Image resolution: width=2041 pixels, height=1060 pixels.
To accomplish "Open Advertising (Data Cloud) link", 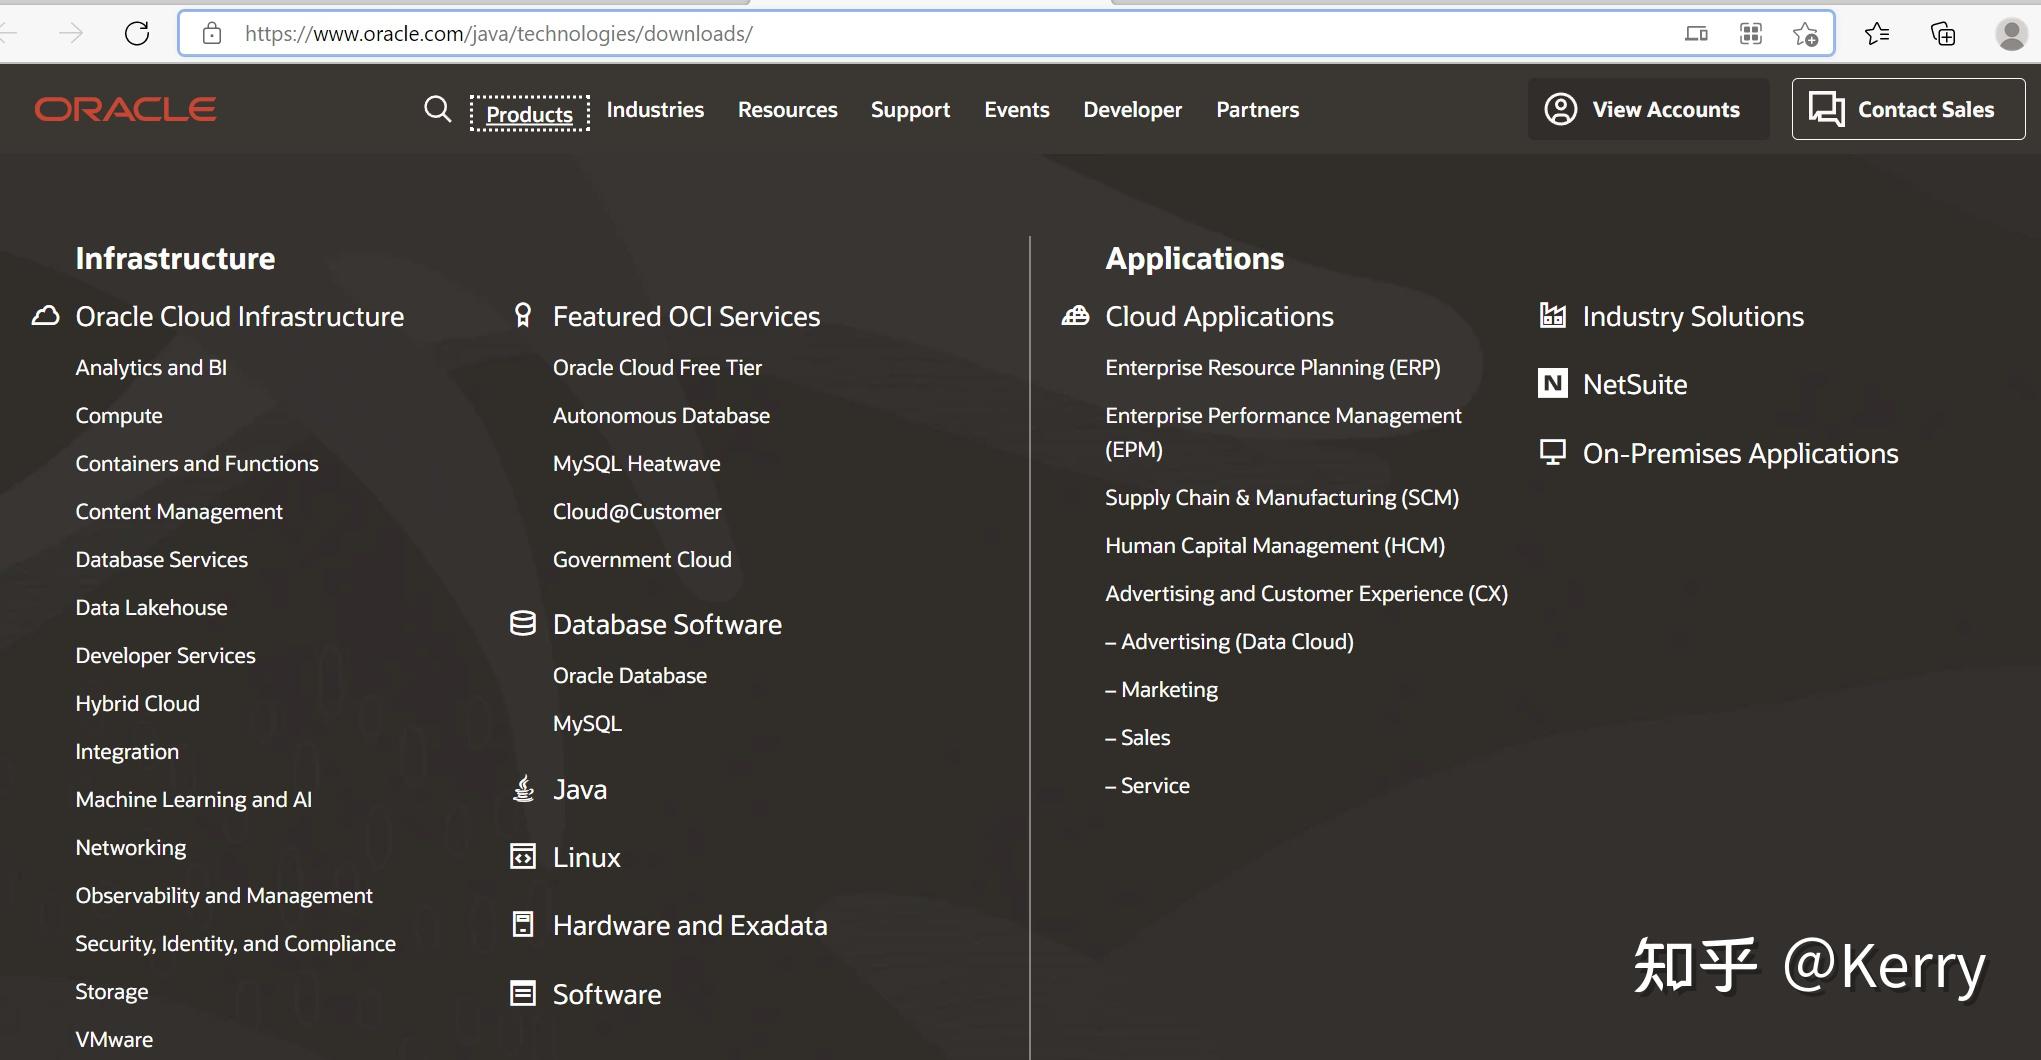I will [1229, 641].
